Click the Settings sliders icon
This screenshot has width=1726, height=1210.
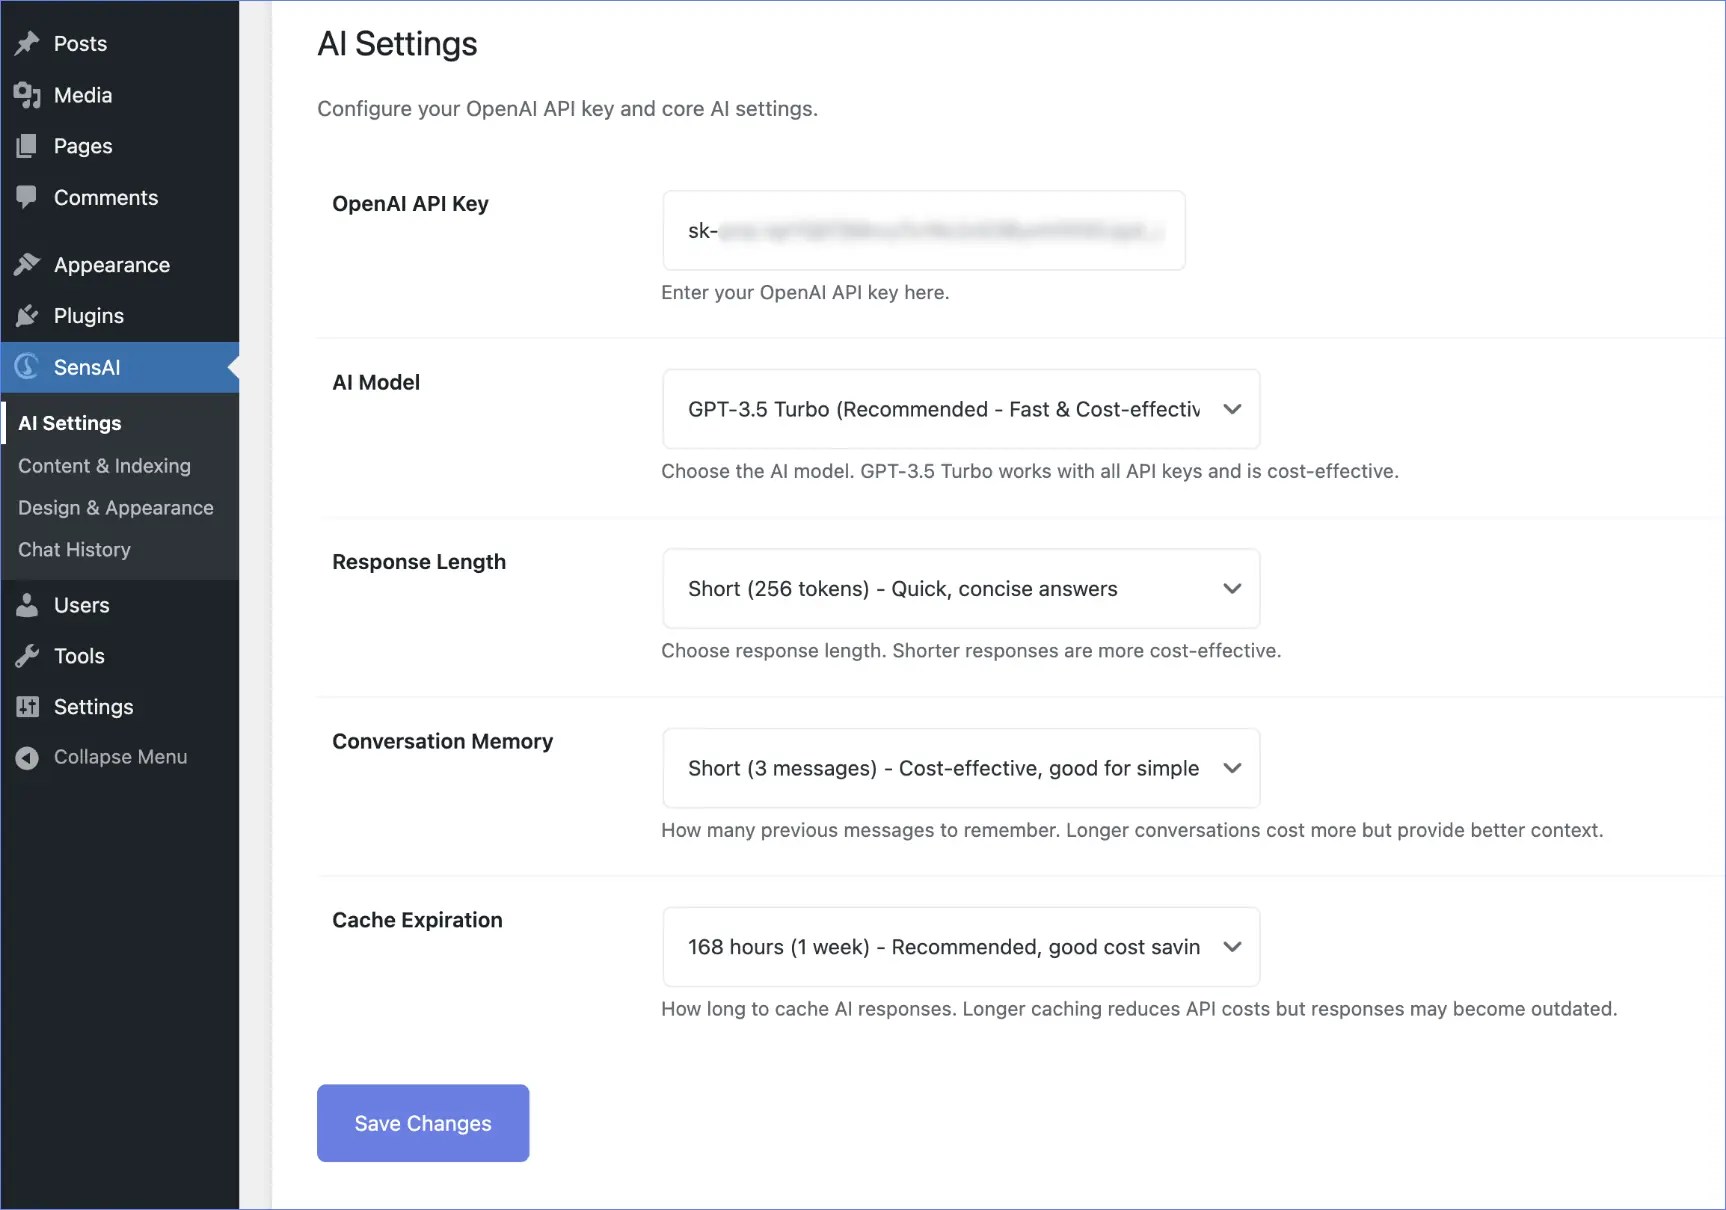point(27,707)
